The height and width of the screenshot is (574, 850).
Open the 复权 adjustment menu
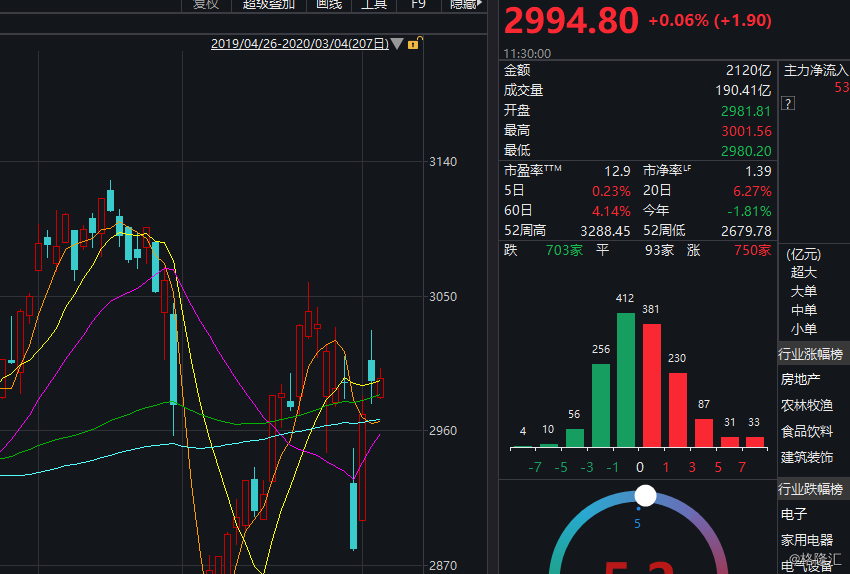tap(206, 4)
